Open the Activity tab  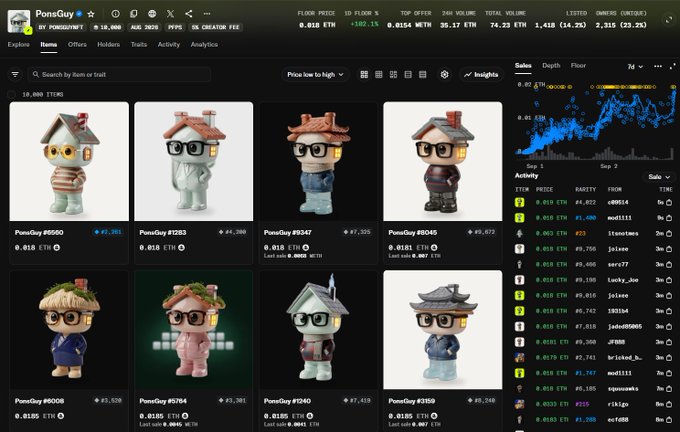pyautogui.click(x=169, y=44)
